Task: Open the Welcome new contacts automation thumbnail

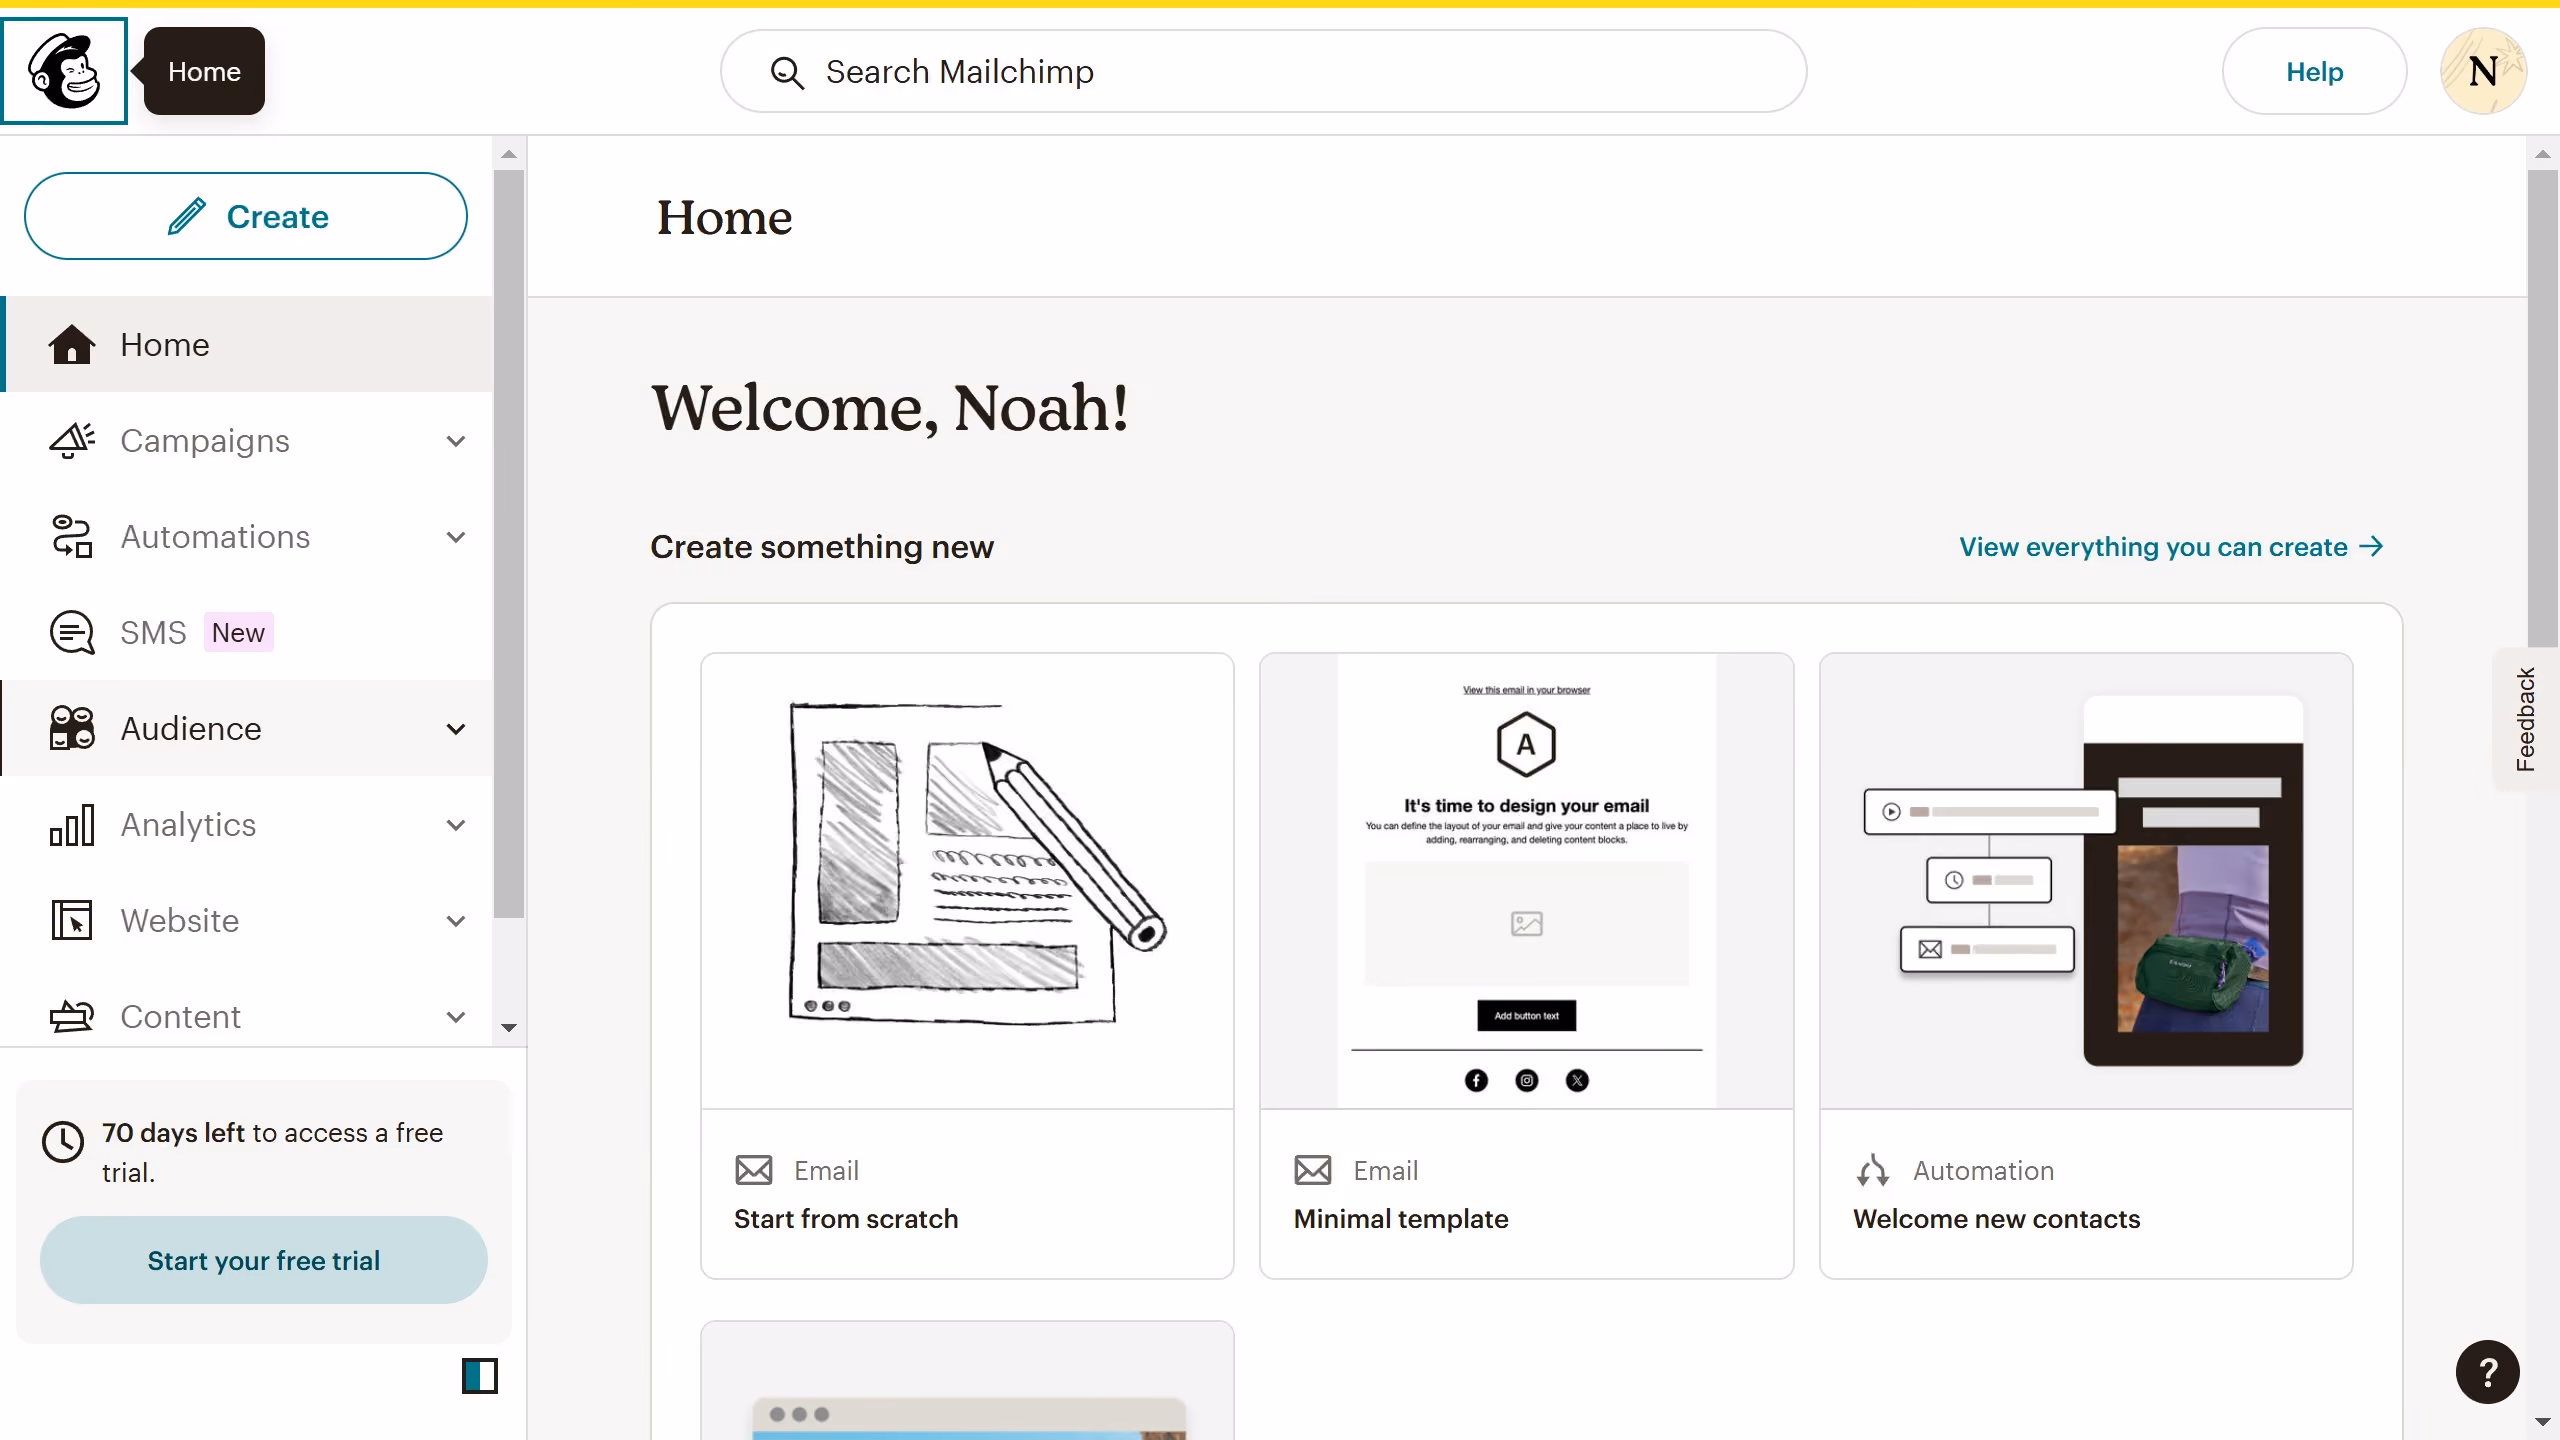Action: [x=2086, y=881]
